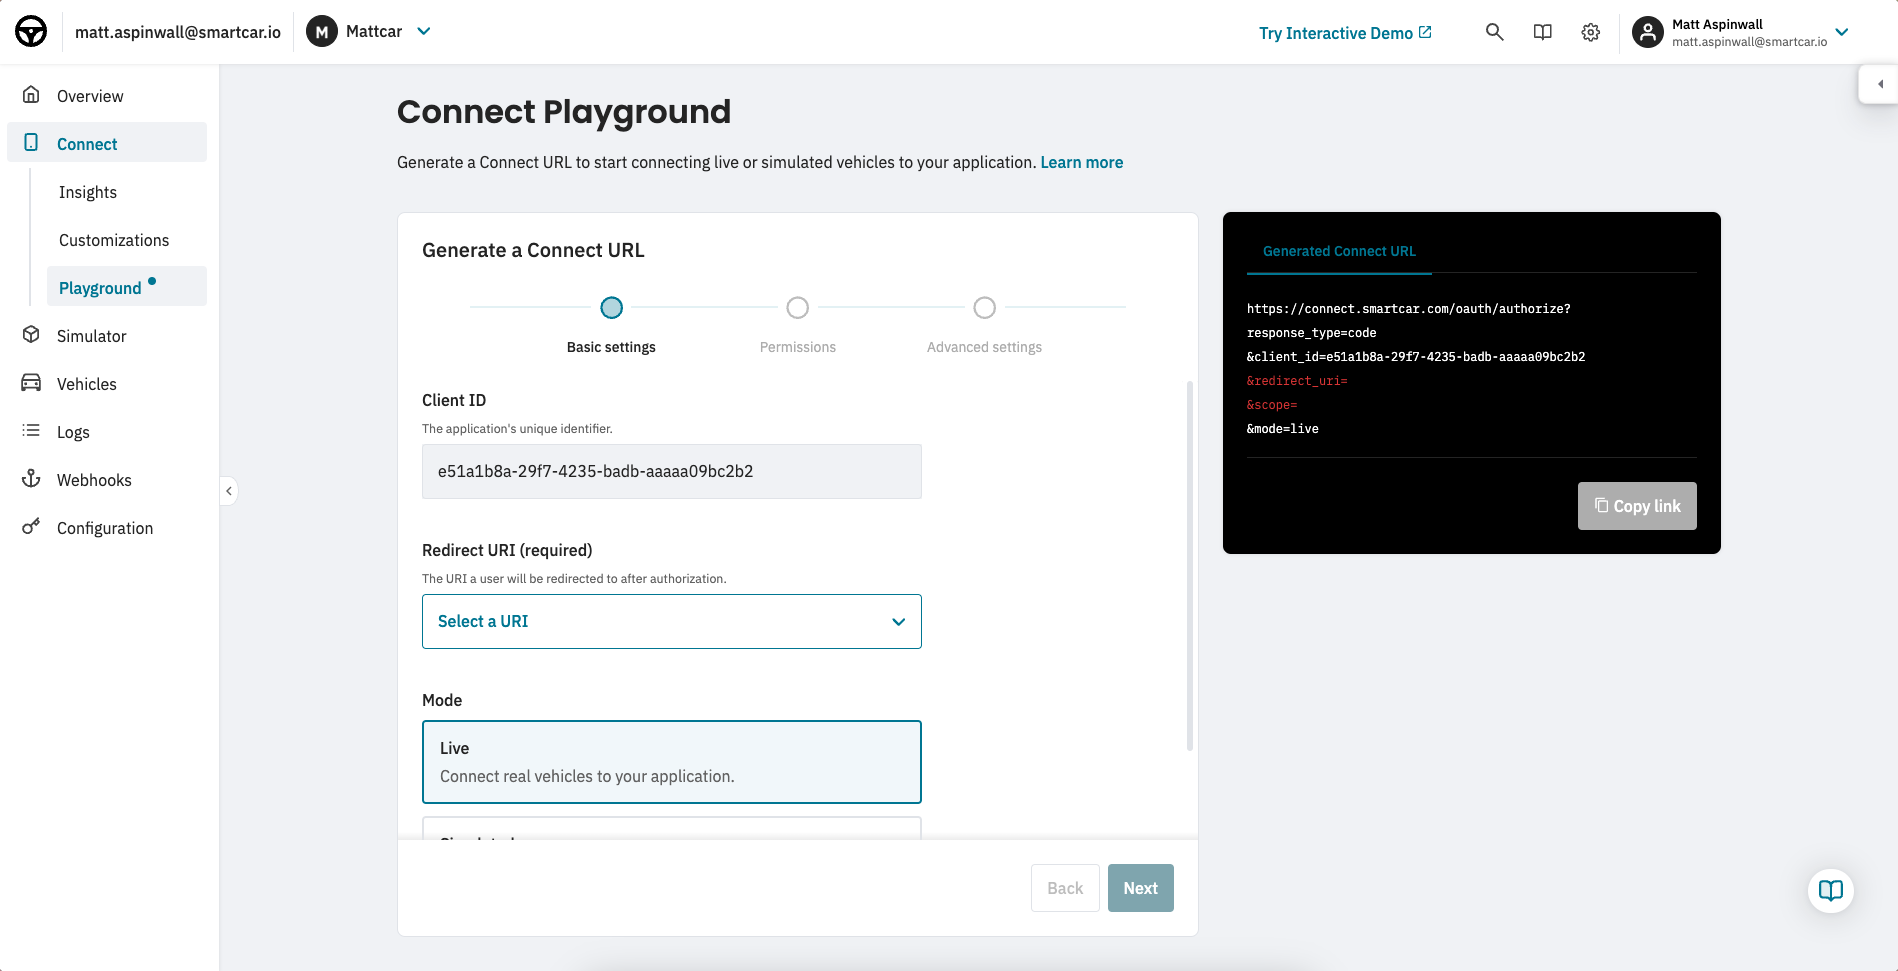Screen dimensions: 1898x971
Task: Open Logs in the sidebar
Action: coord(107,432)
